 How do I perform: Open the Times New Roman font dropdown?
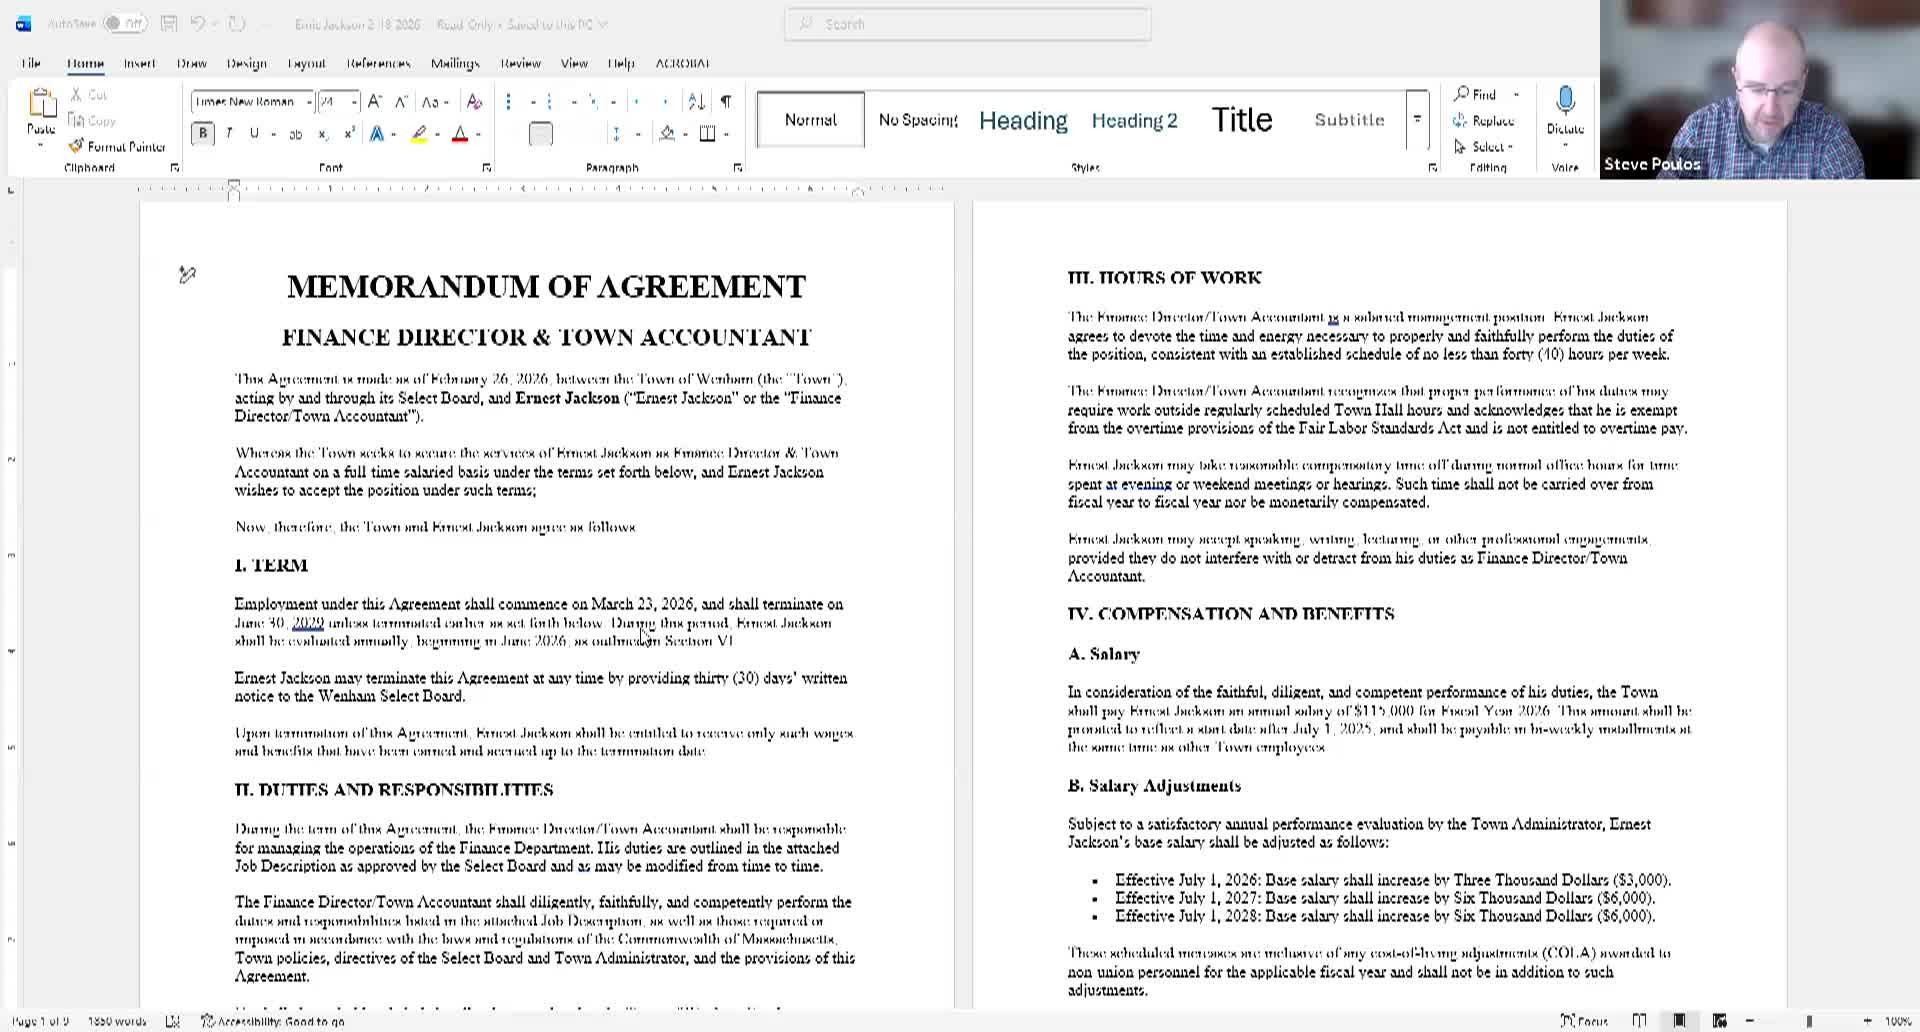pyautogui.click(x=309, y=102)
